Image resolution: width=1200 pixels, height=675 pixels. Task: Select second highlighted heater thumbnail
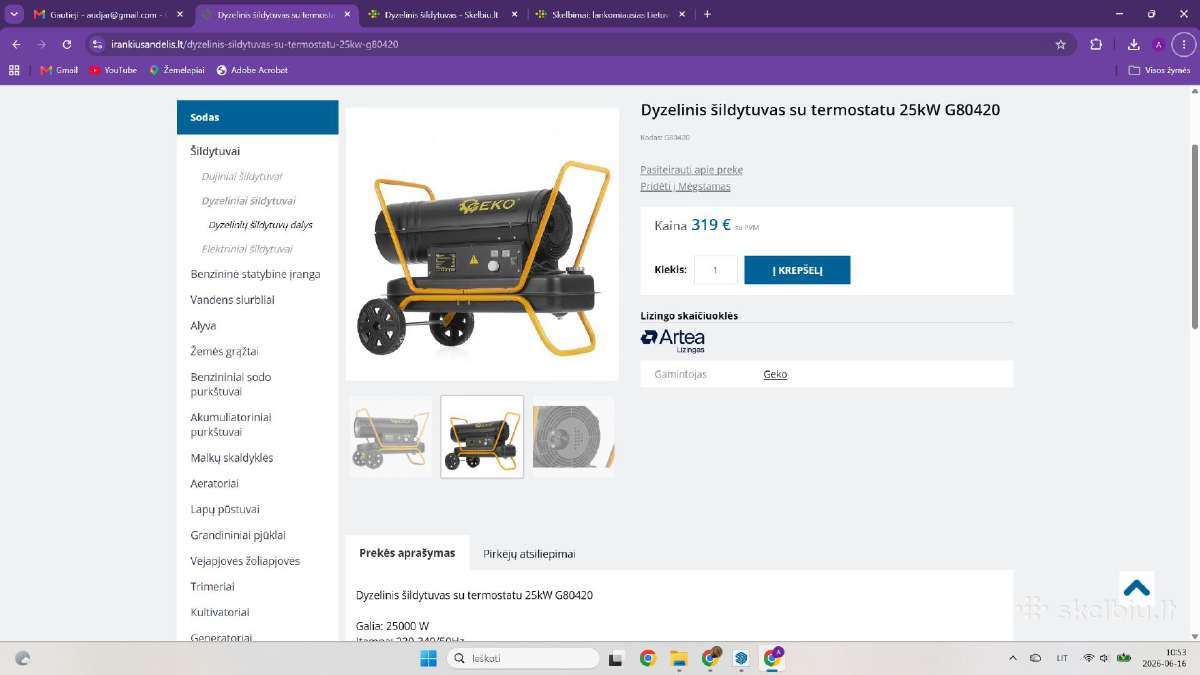pos(482,436)
